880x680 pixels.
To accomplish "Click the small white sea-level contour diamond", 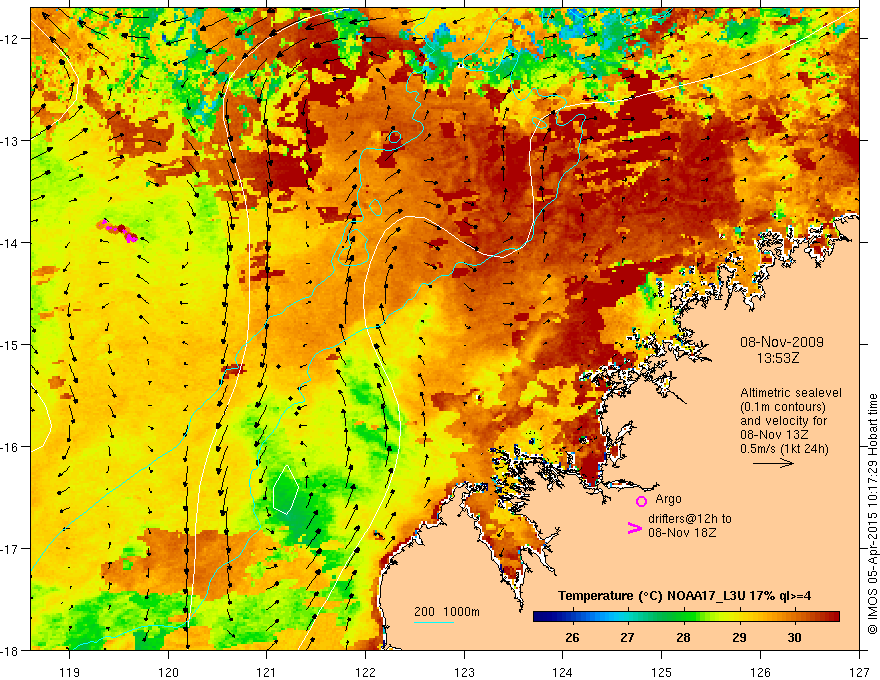I will [285, 489].
